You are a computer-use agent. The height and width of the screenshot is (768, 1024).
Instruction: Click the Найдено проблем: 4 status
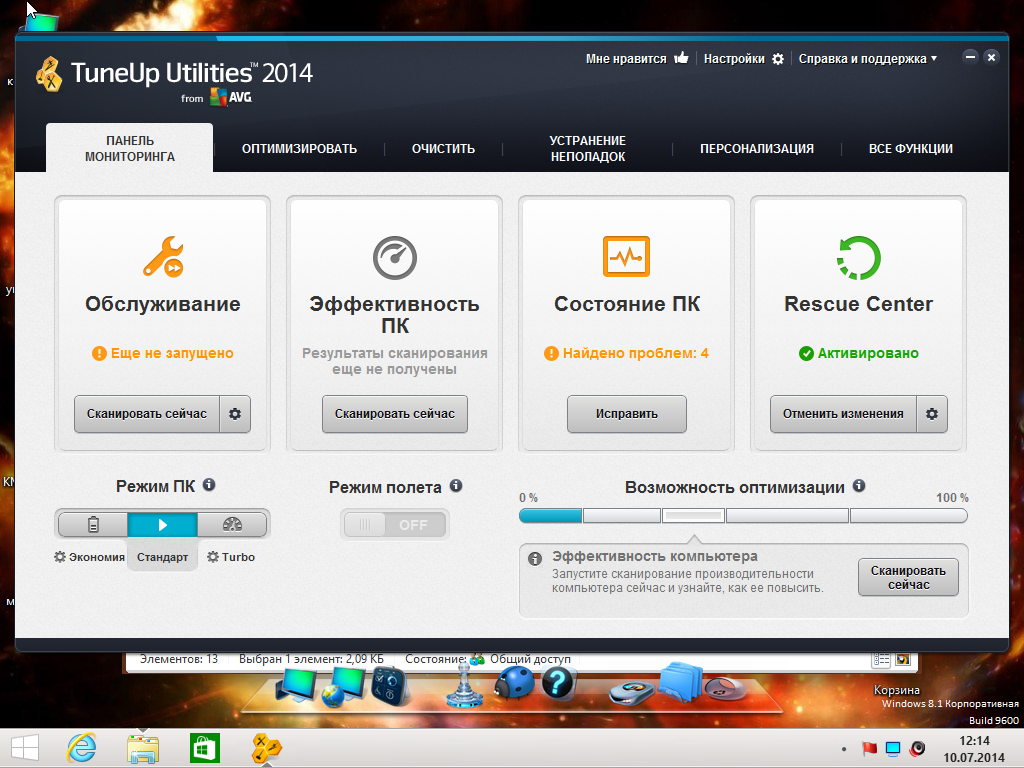tap(626, 353)
